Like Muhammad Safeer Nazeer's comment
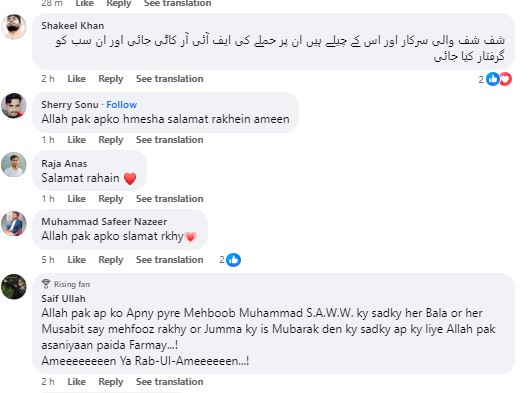This screenshot has width=532, height=393. 76,260
